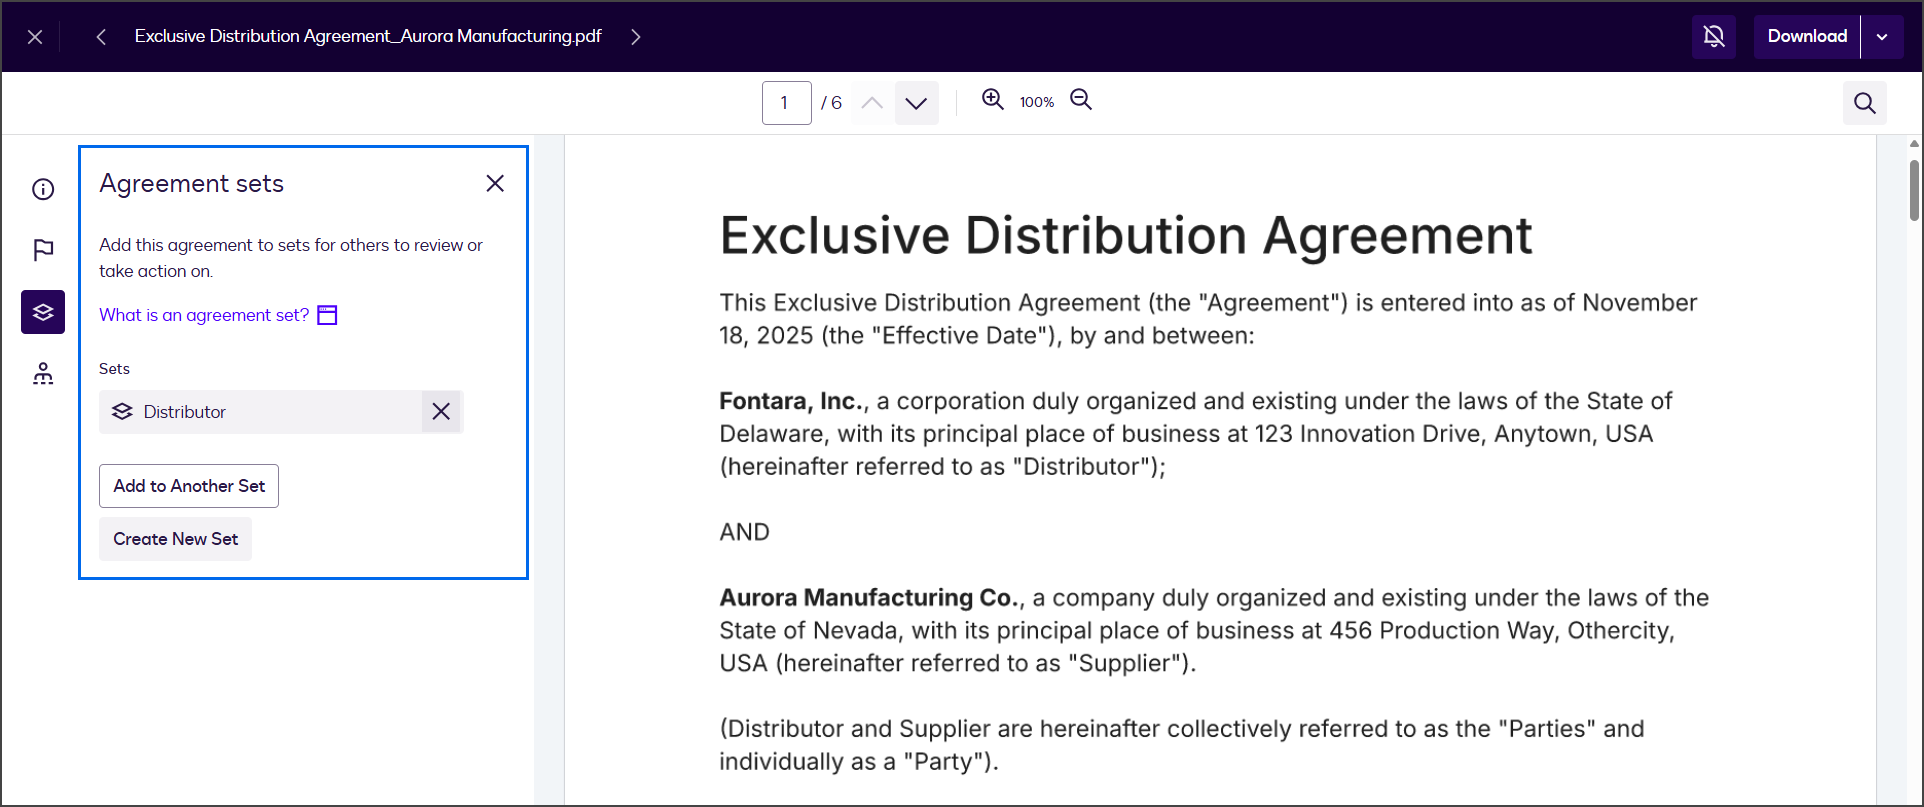Go to the next document with the right chevron

636,37
